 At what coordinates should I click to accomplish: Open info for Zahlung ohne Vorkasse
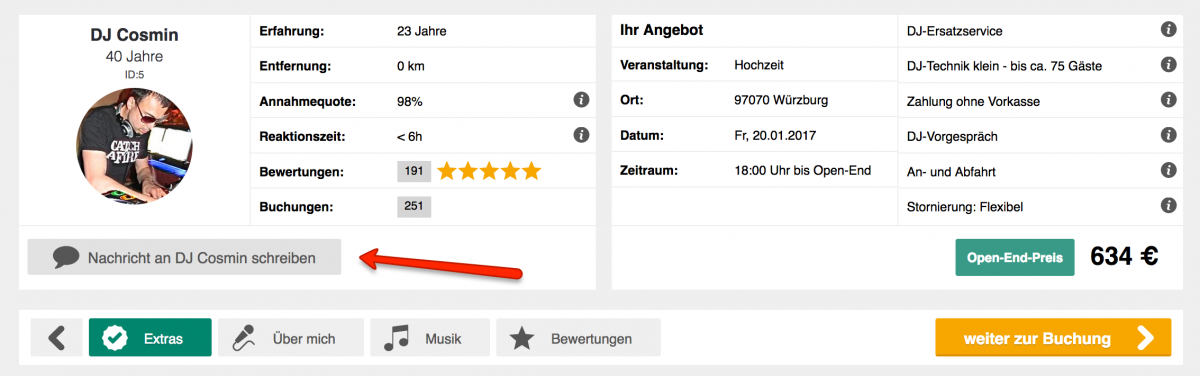pyautogui.click(x=1167, y=100)
